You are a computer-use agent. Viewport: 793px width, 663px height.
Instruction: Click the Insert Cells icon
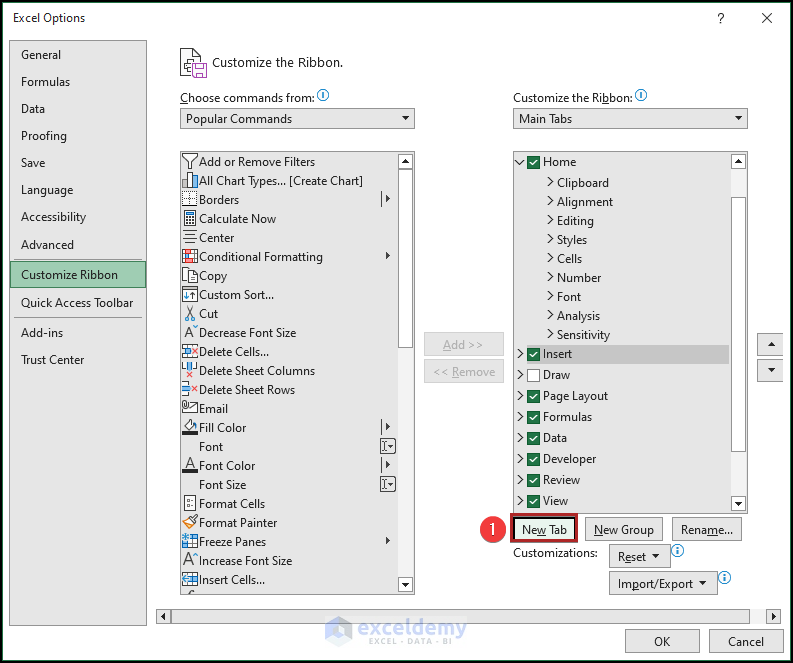[x=190, y=579]
